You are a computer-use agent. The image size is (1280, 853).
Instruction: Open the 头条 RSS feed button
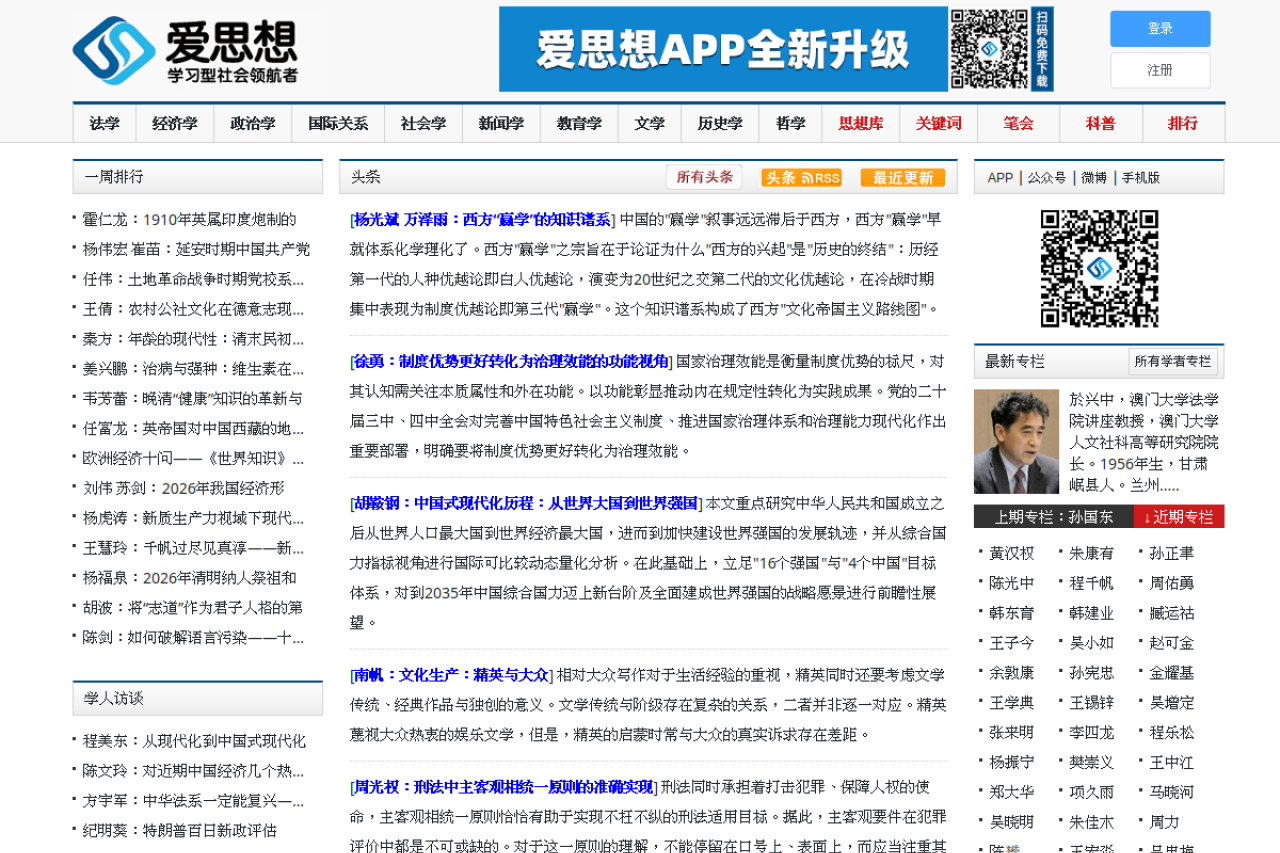pos(801,178)
